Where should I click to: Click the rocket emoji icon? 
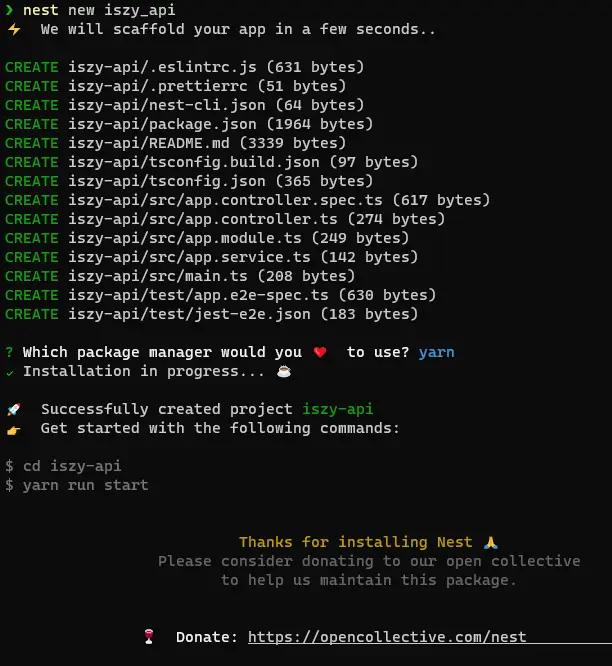point(13,409)
